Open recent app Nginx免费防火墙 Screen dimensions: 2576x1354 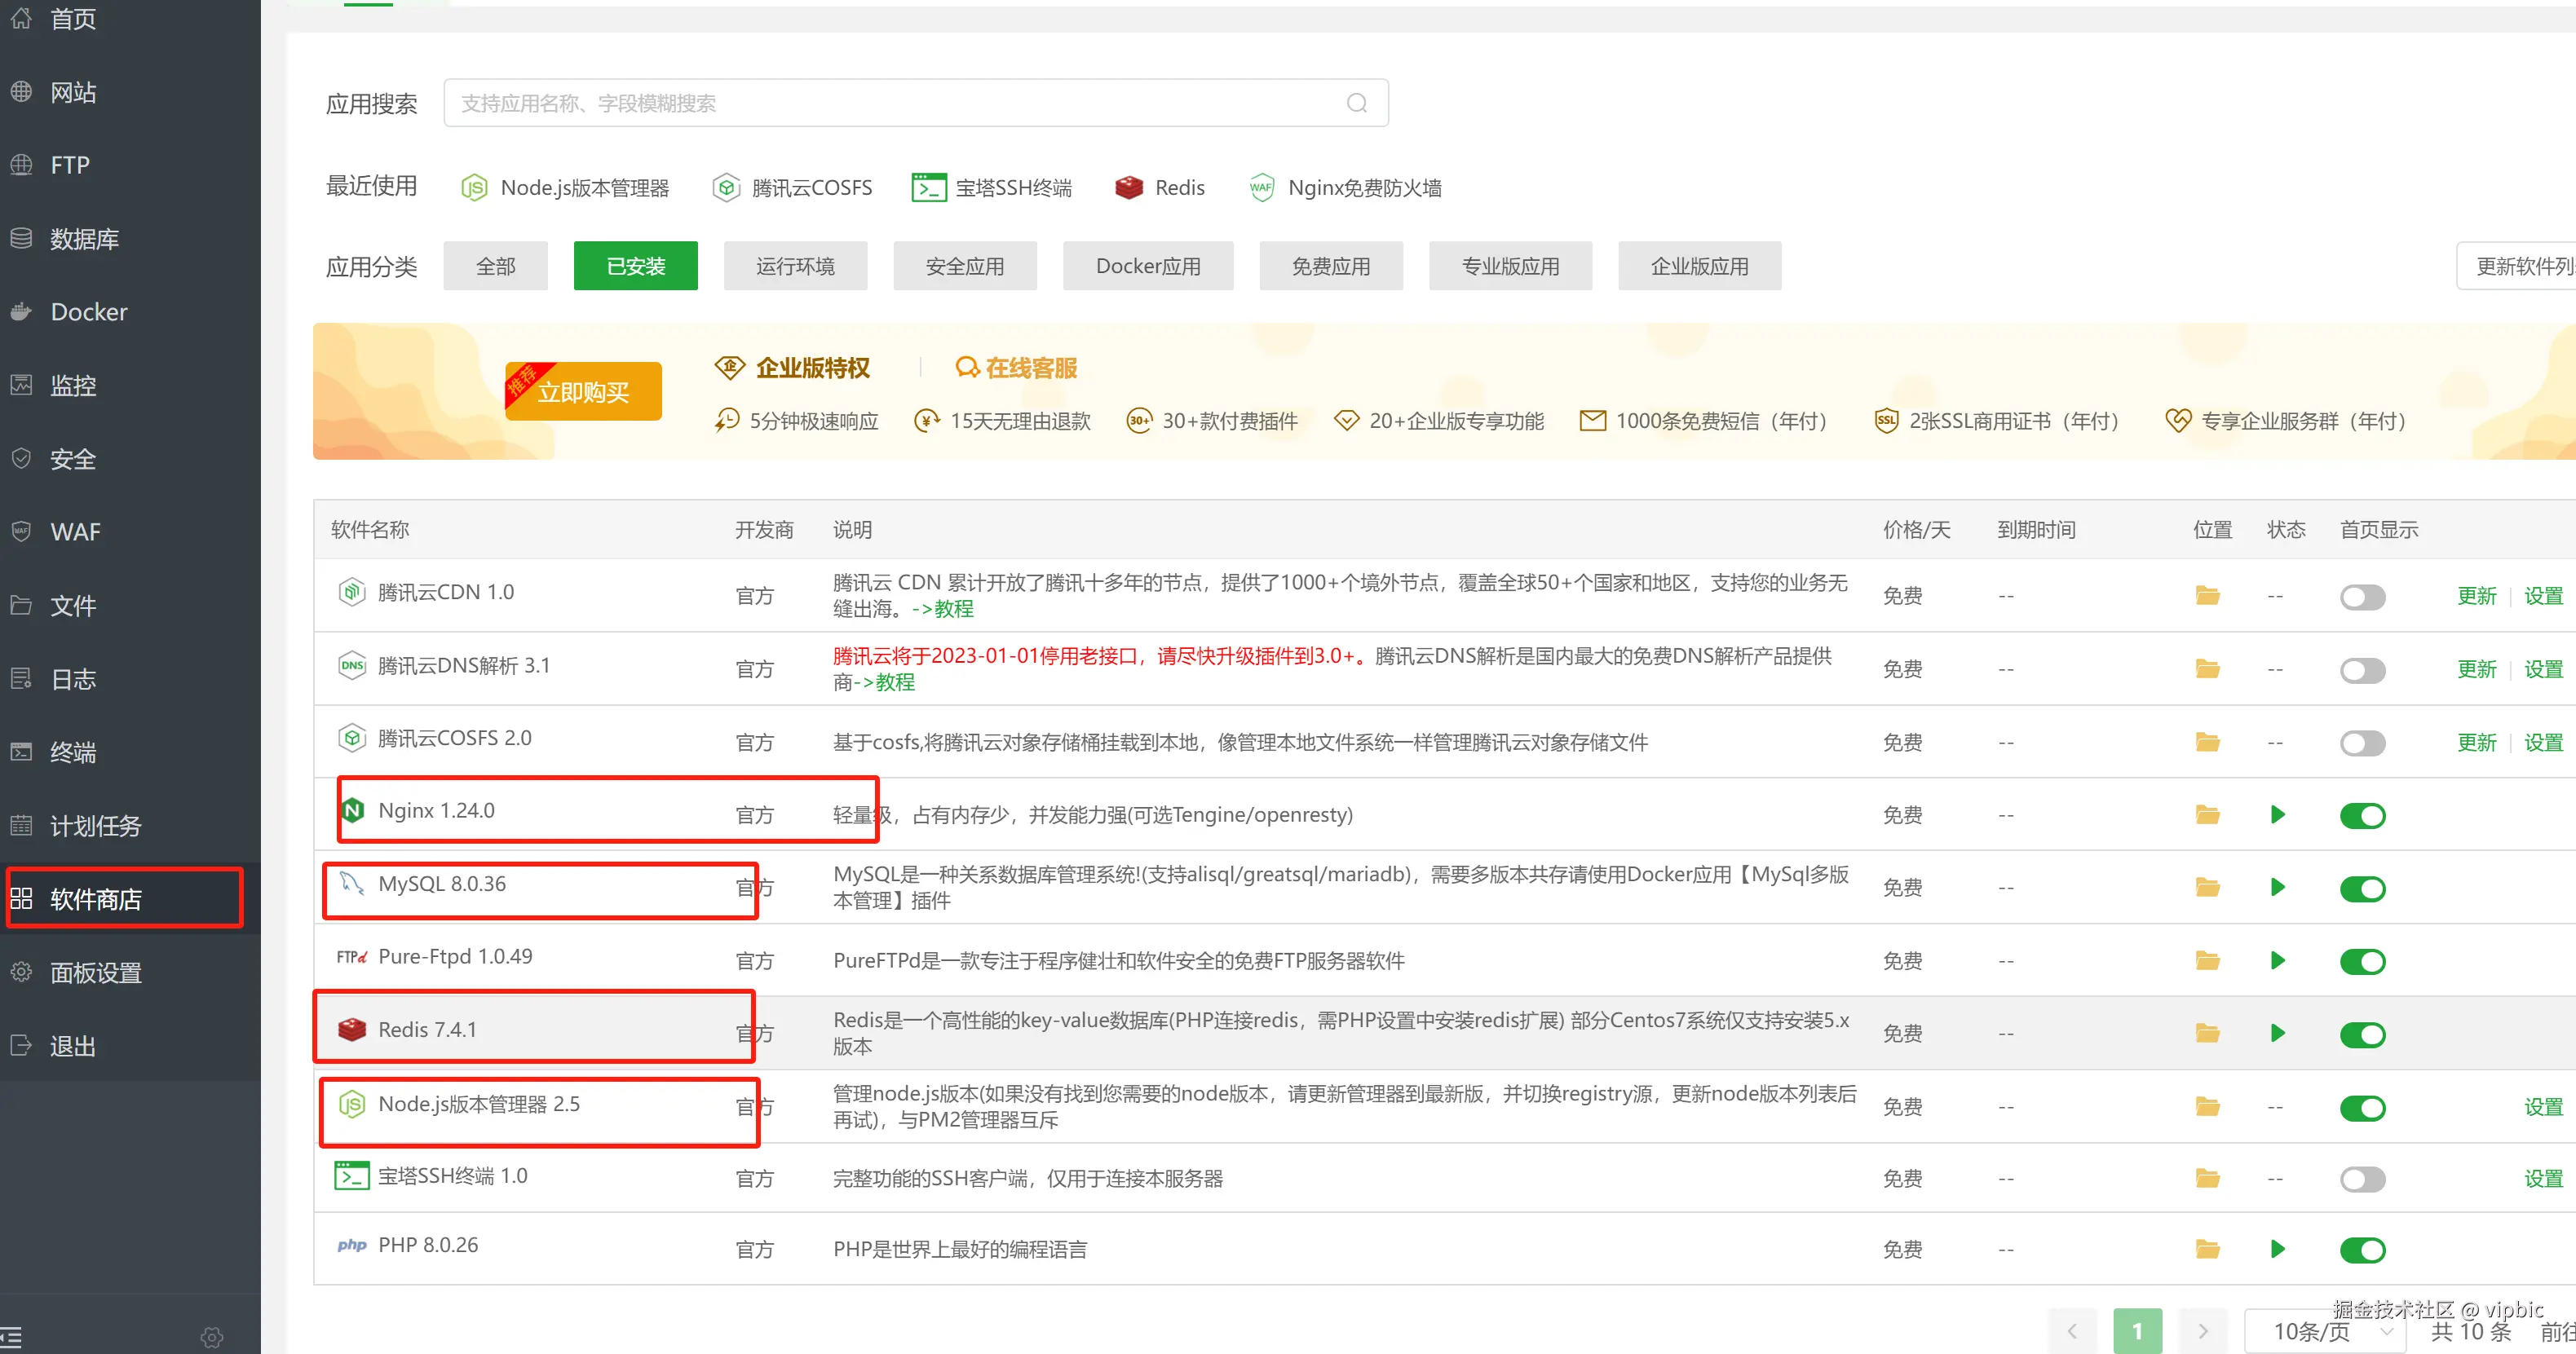(1345, 188)
